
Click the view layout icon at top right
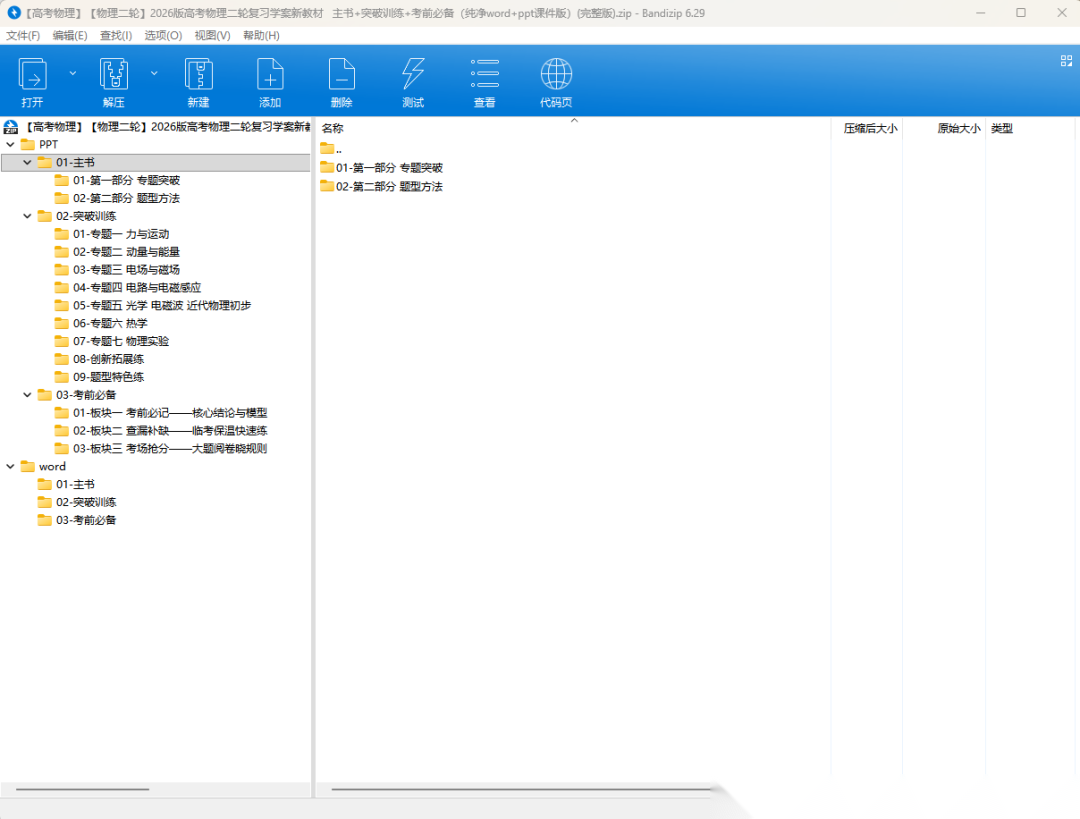1066,61
